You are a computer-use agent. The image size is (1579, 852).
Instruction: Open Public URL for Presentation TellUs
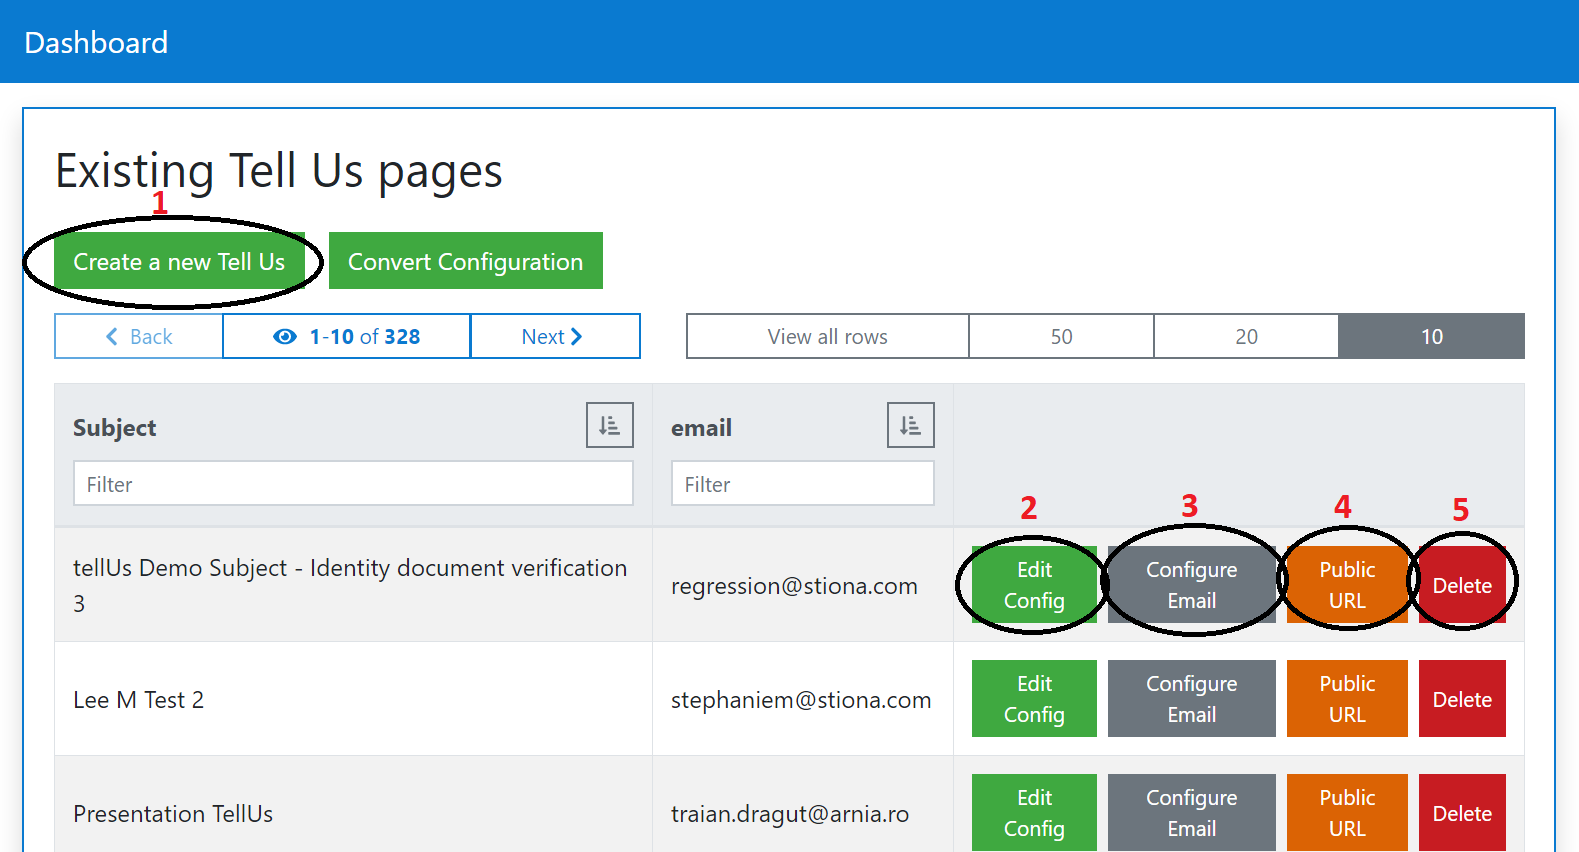(x=1346, y=812)
